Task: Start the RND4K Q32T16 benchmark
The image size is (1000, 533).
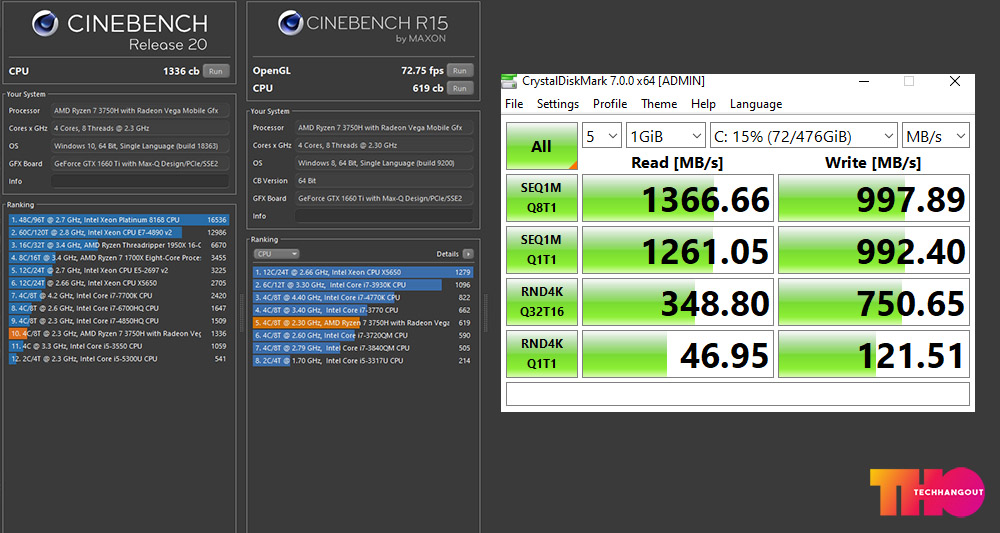Action: pyautogui.click(x=541, y=302)
